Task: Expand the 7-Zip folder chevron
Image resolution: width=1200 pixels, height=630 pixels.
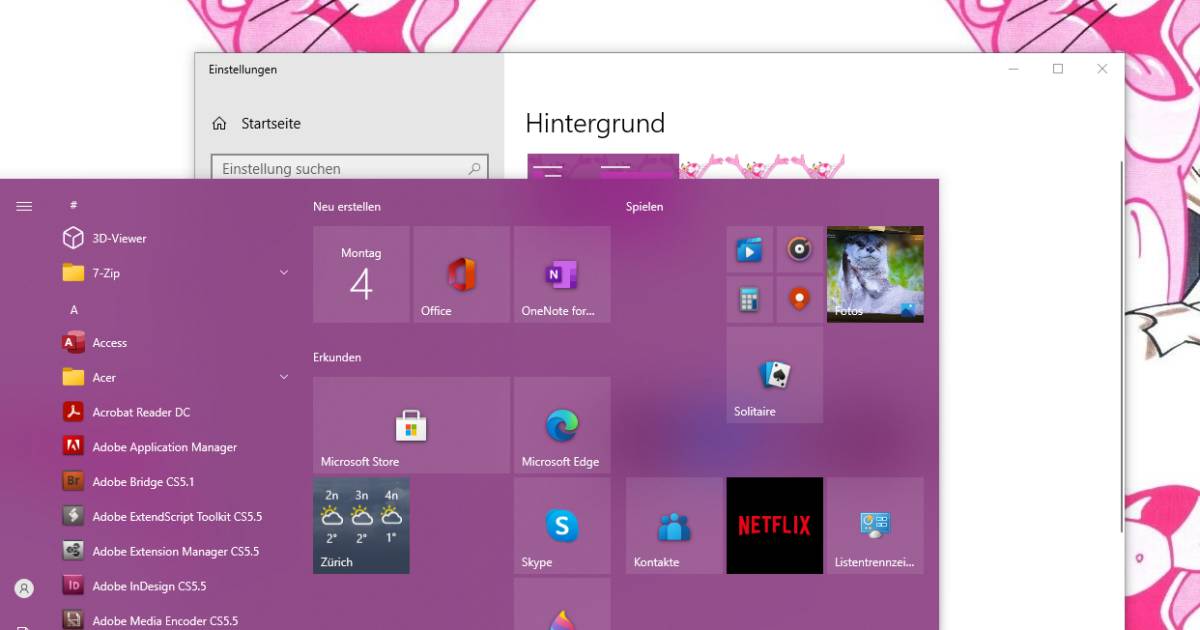Action: (284, 273)
